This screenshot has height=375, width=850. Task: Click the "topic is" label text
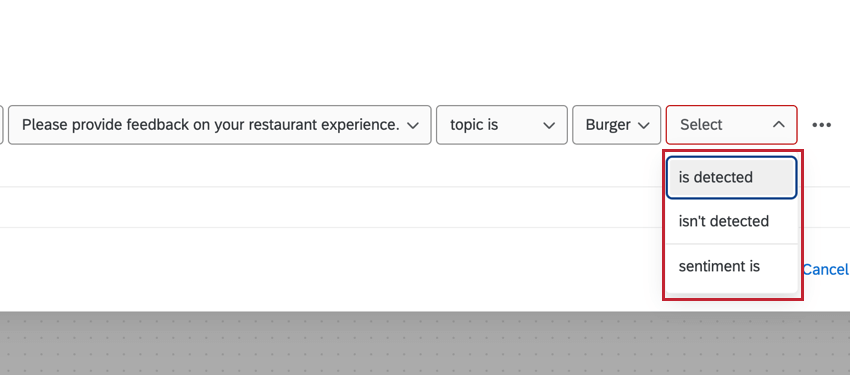pyautogui.click(x=474, y=125)
